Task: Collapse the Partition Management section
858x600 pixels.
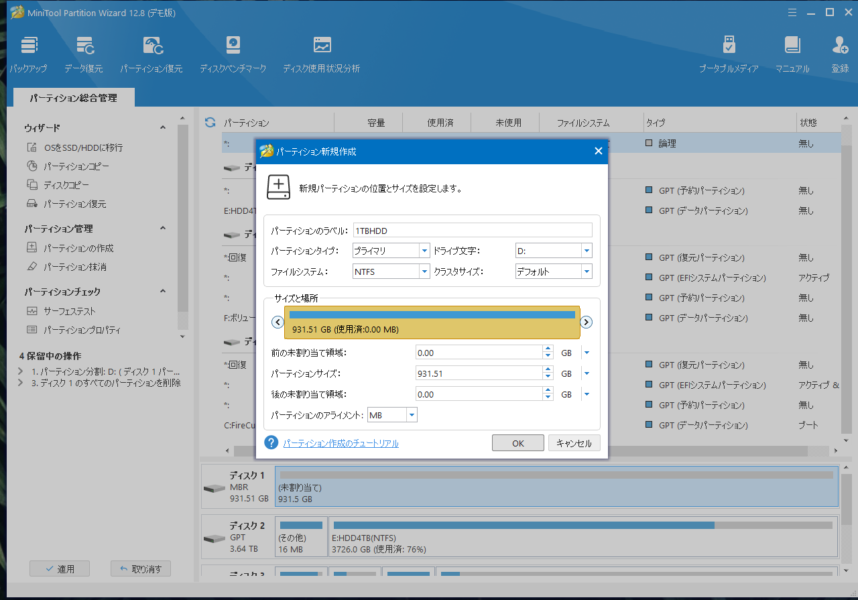Action: point(163,228)
